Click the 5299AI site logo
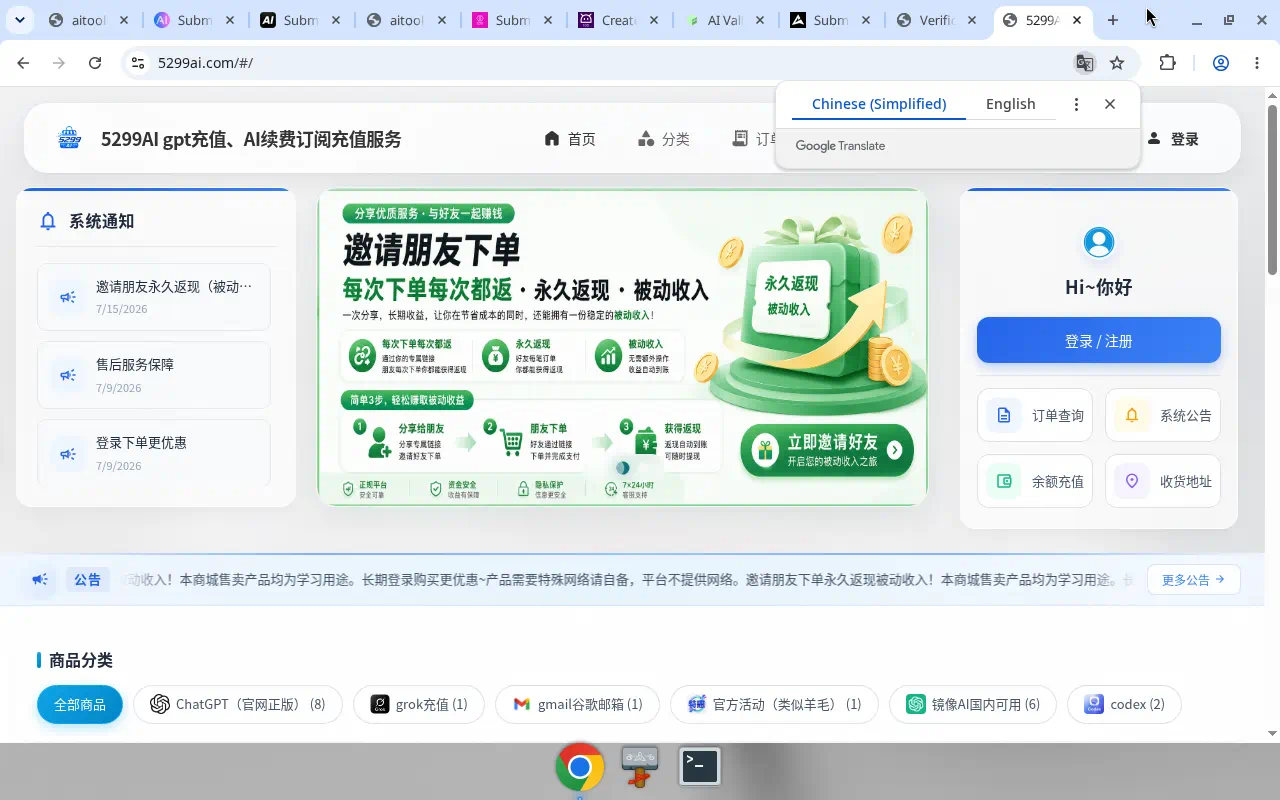 coord(69,138)
